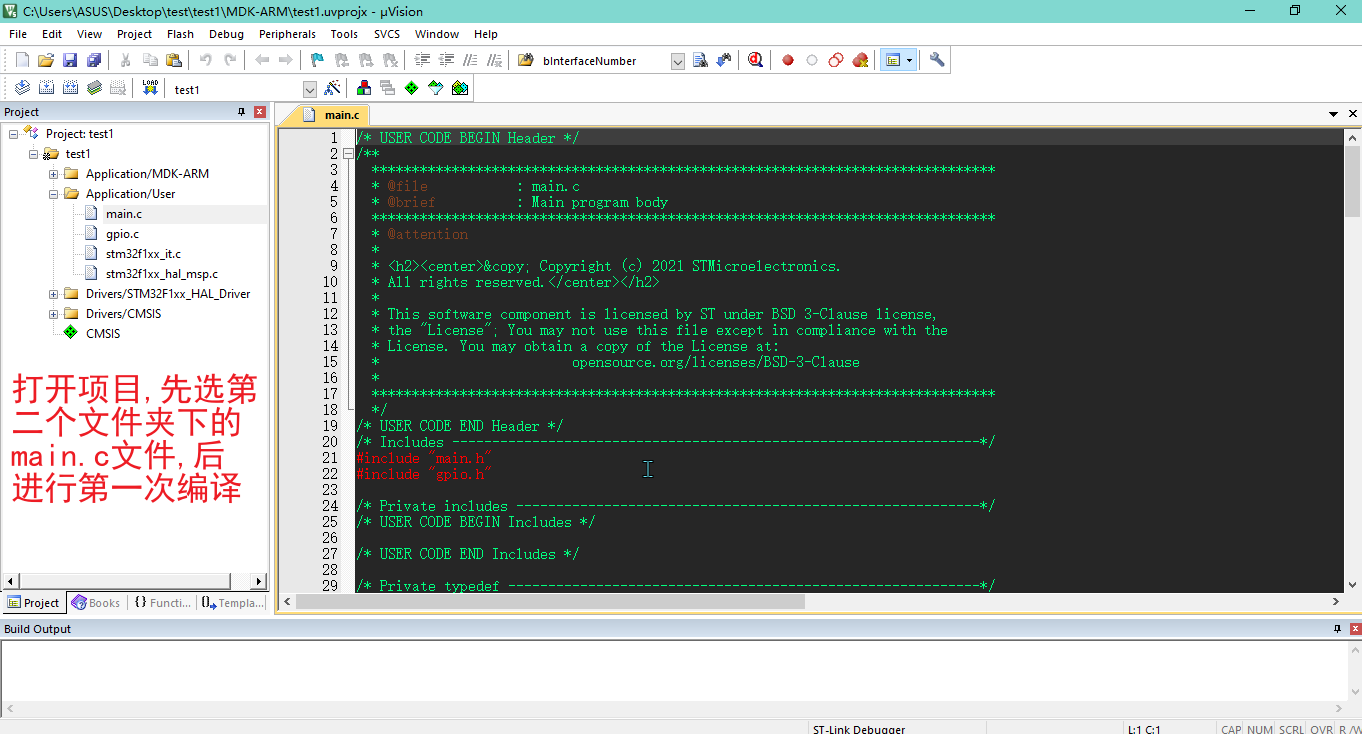Image resolution: width=1362 pixels, height=734 pixels.
Task: Expand the Application/MDK-ARM folder
Action: [53, 174]
